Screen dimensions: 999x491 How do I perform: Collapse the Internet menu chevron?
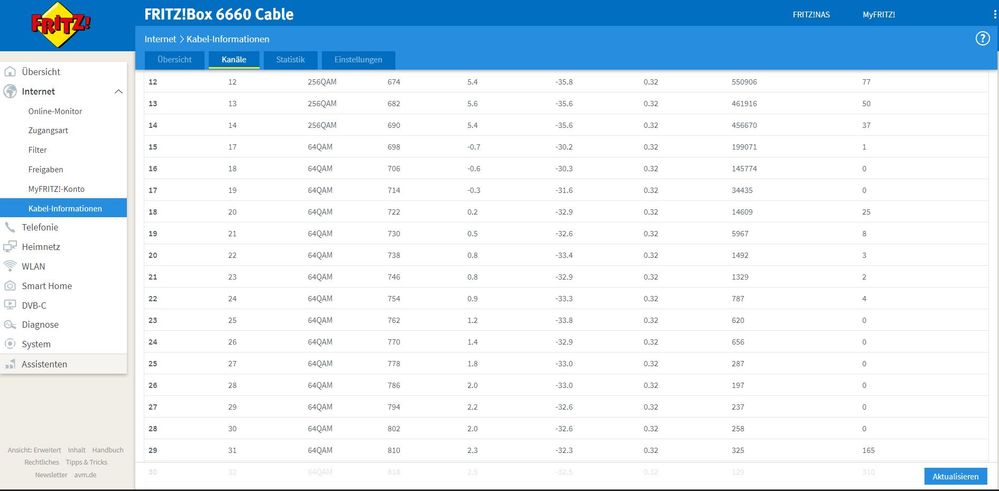pyautogui.click(x=118, y=92)
